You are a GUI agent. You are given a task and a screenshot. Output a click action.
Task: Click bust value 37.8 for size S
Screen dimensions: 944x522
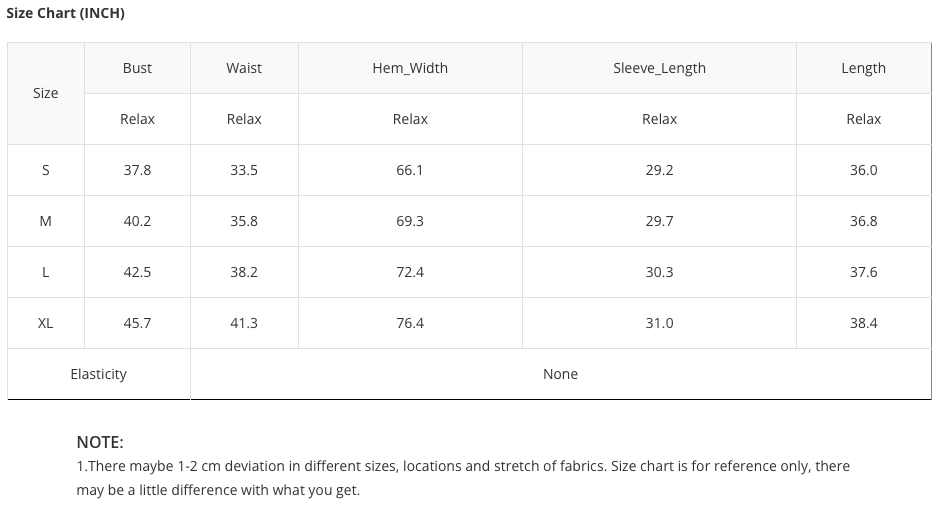tap(137, 170)
